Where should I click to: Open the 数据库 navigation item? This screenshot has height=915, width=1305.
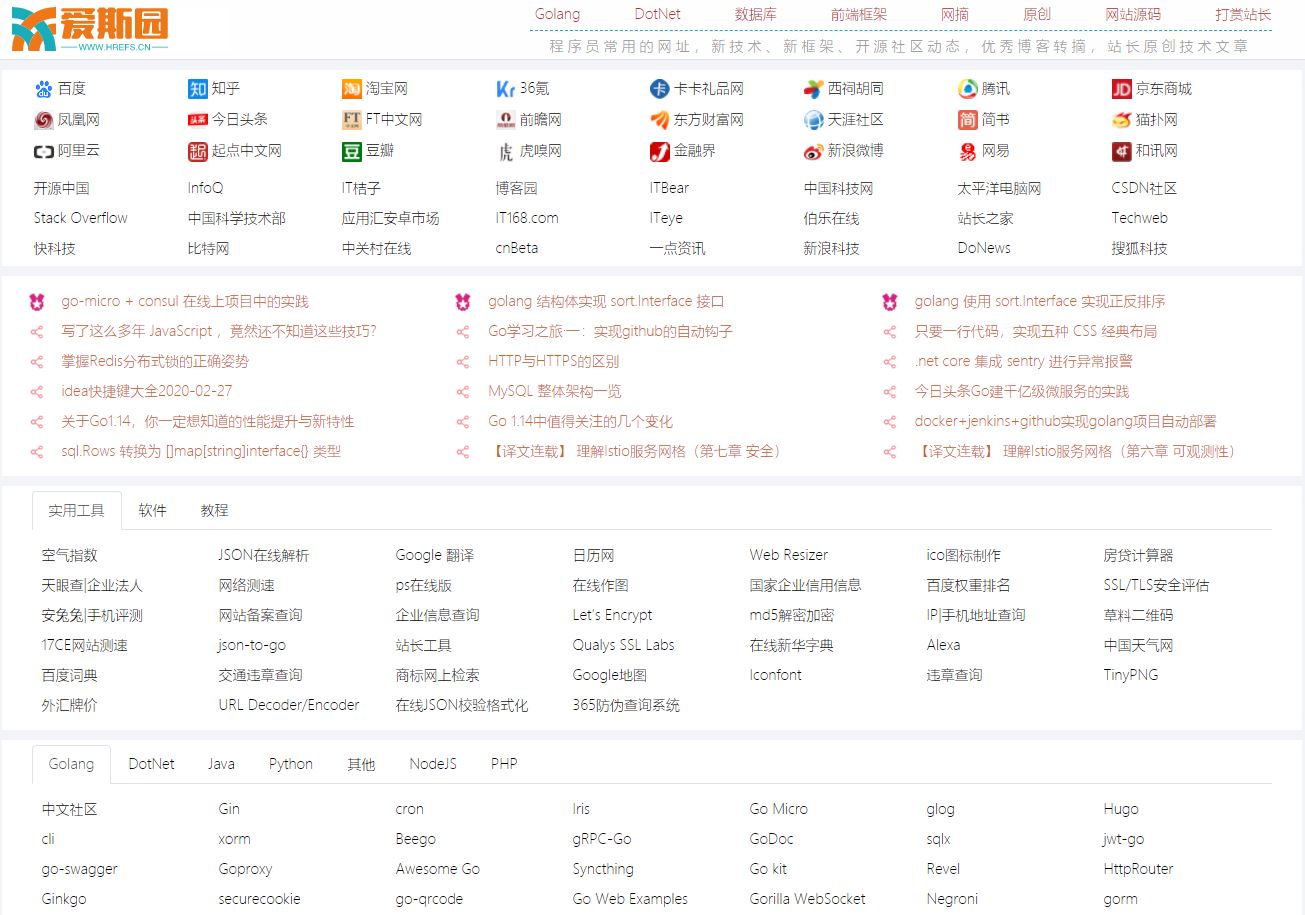click(x=756, y=14)
